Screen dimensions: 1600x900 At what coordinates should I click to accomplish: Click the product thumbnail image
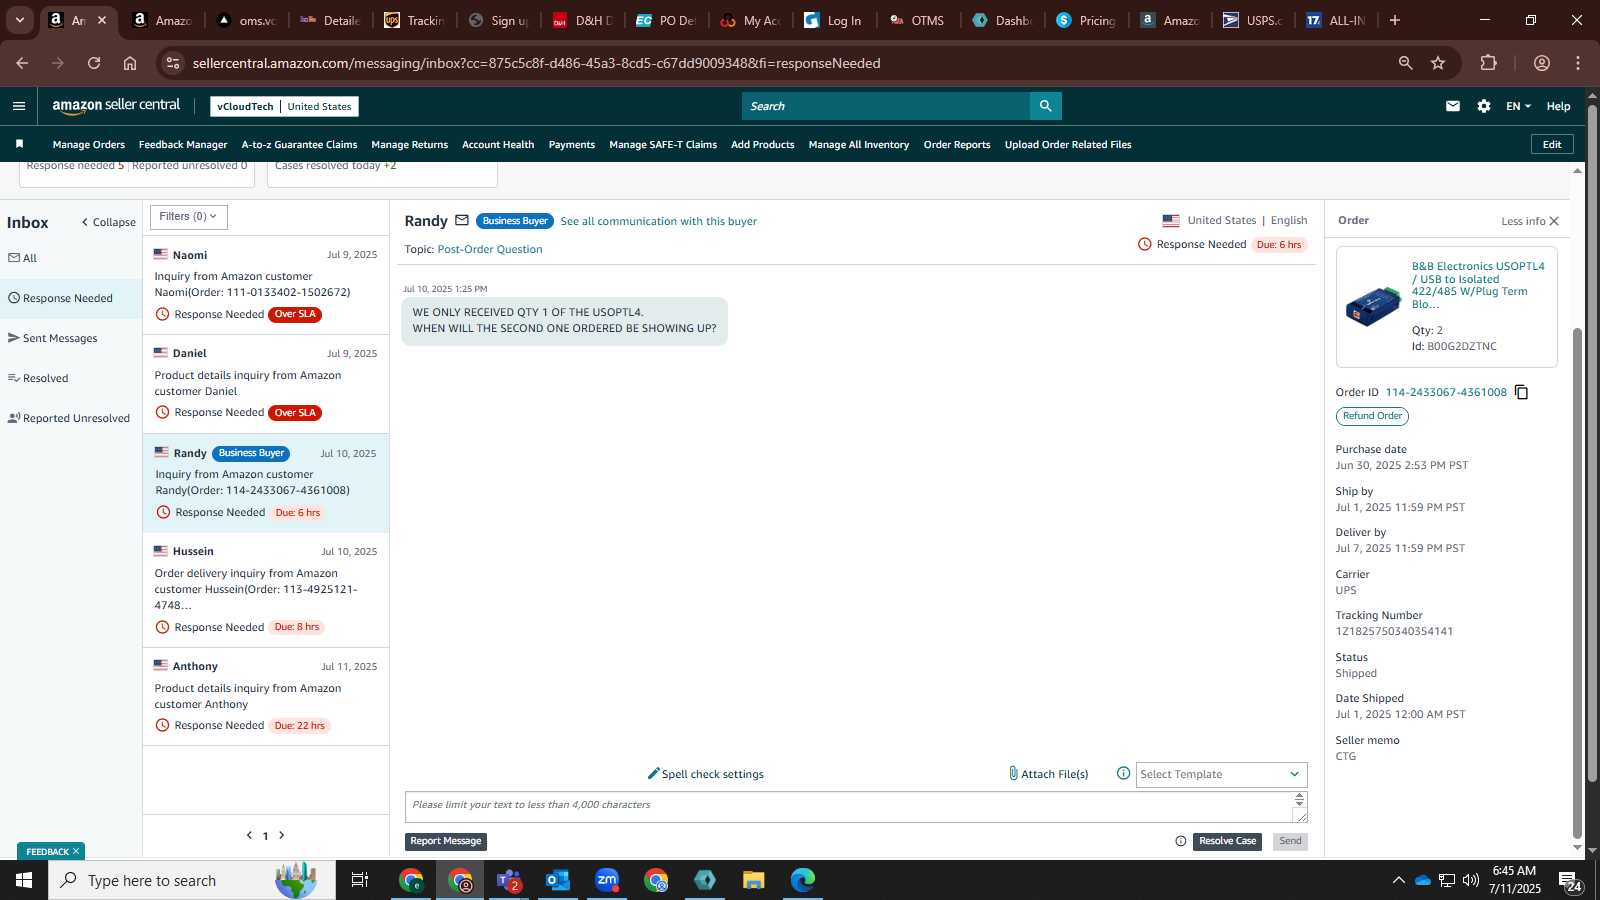[1373, 305]
